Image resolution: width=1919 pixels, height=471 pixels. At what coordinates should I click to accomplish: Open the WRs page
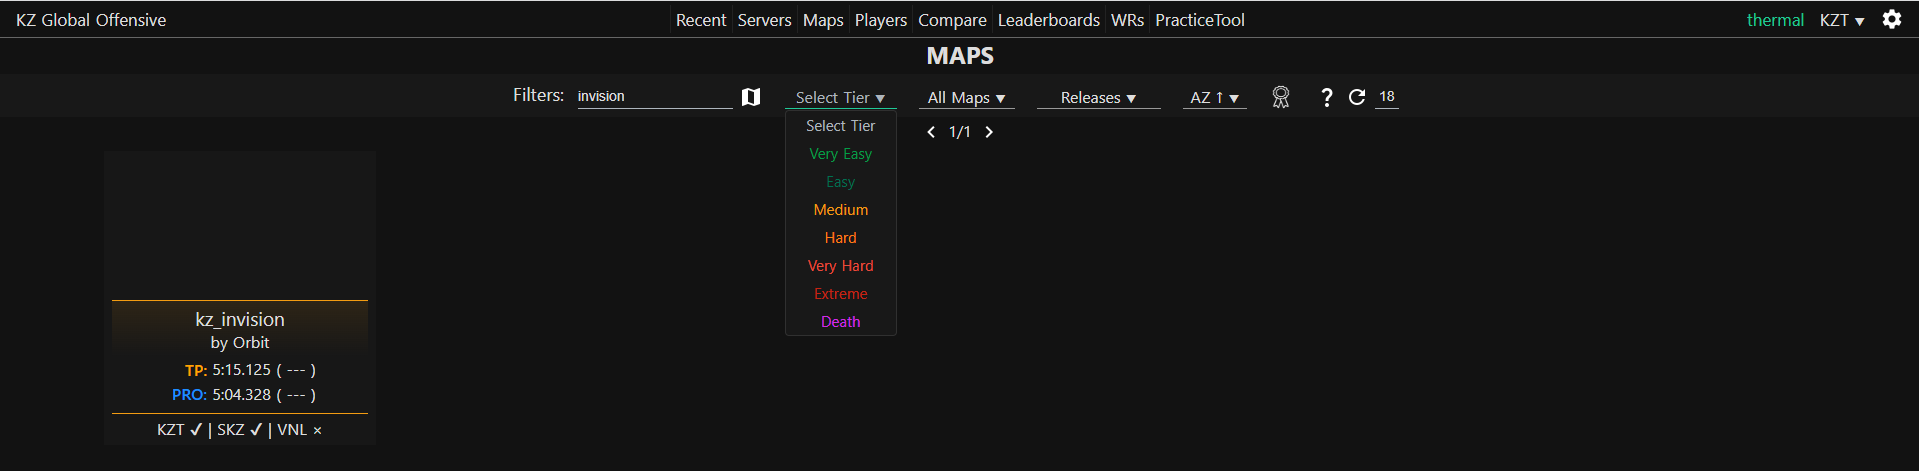pos(1127,20)
